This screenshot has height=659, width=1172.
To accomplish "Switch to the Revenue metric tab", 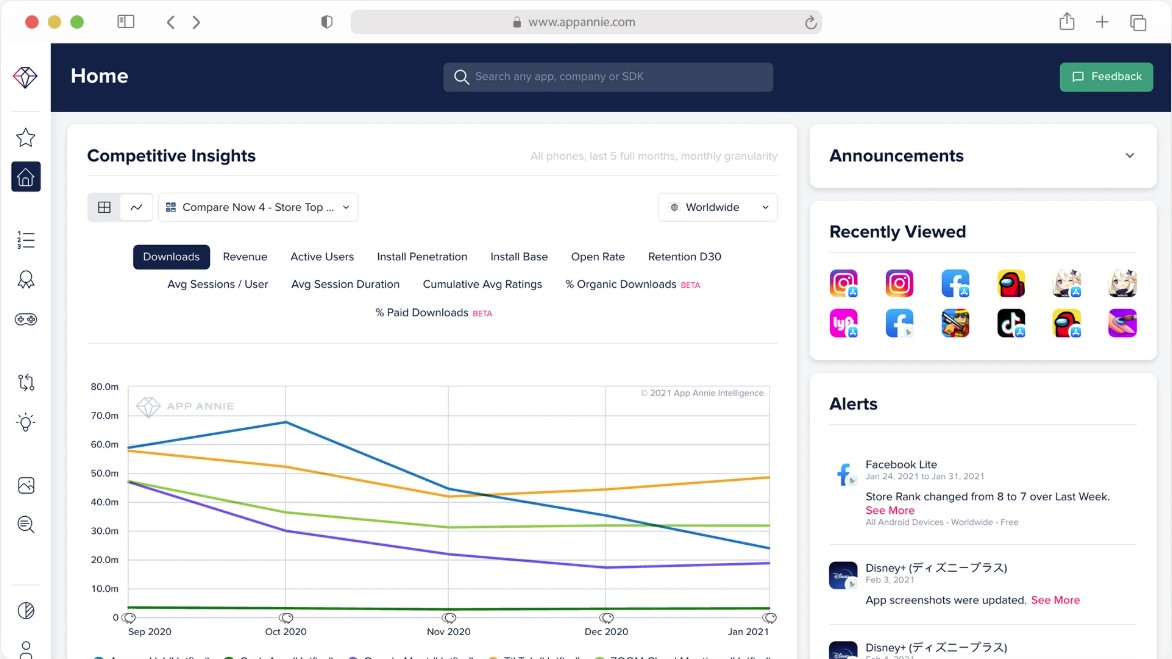I will pyautogui.click(x=245, y=256).
